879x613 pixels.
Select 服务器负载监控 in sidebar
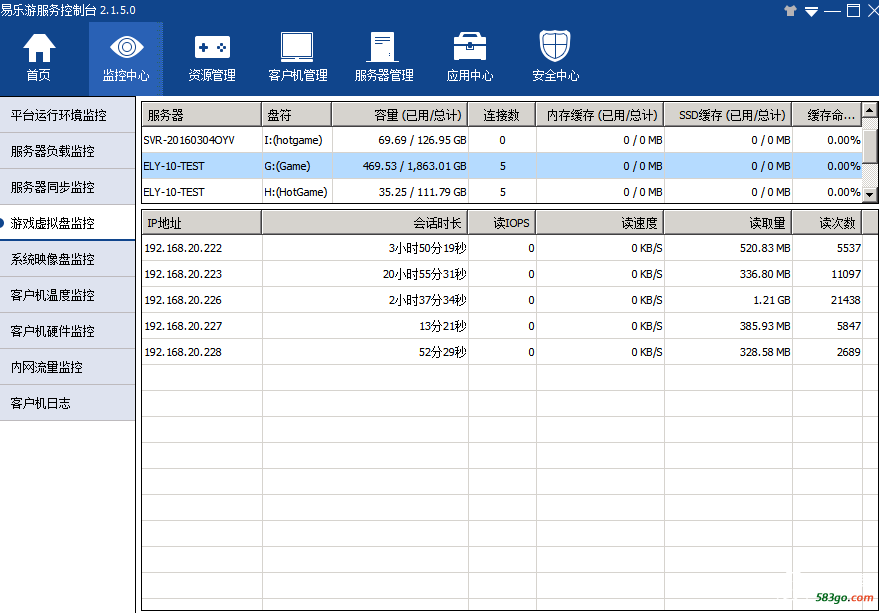[67, 151]
